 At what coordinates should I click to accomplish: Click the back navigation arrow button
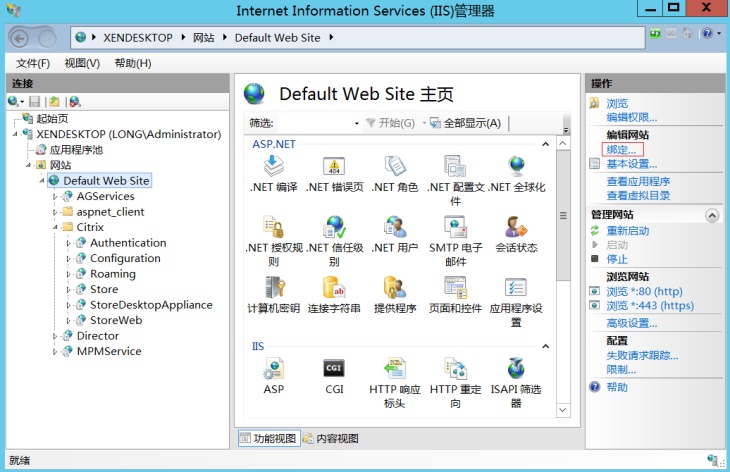coord(20,38)
